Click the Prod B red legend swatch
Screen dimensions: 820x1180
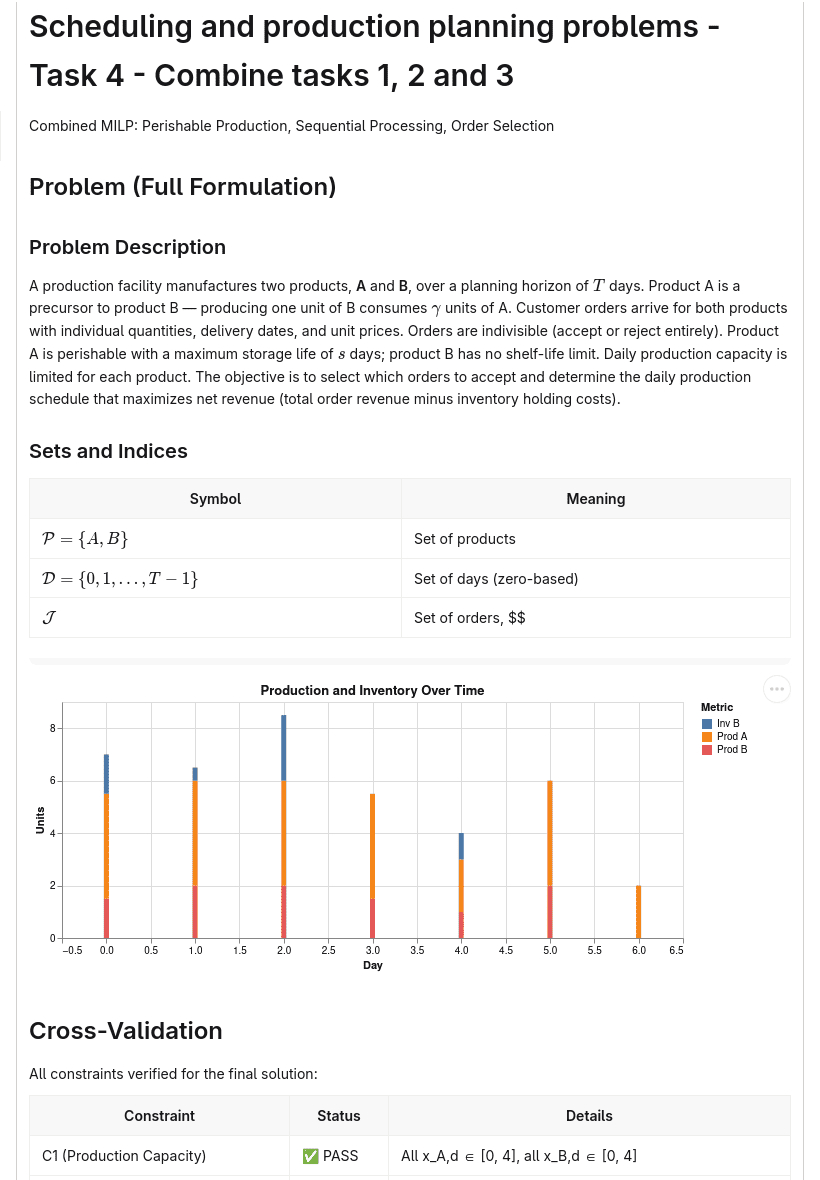[x=706, y=750]
